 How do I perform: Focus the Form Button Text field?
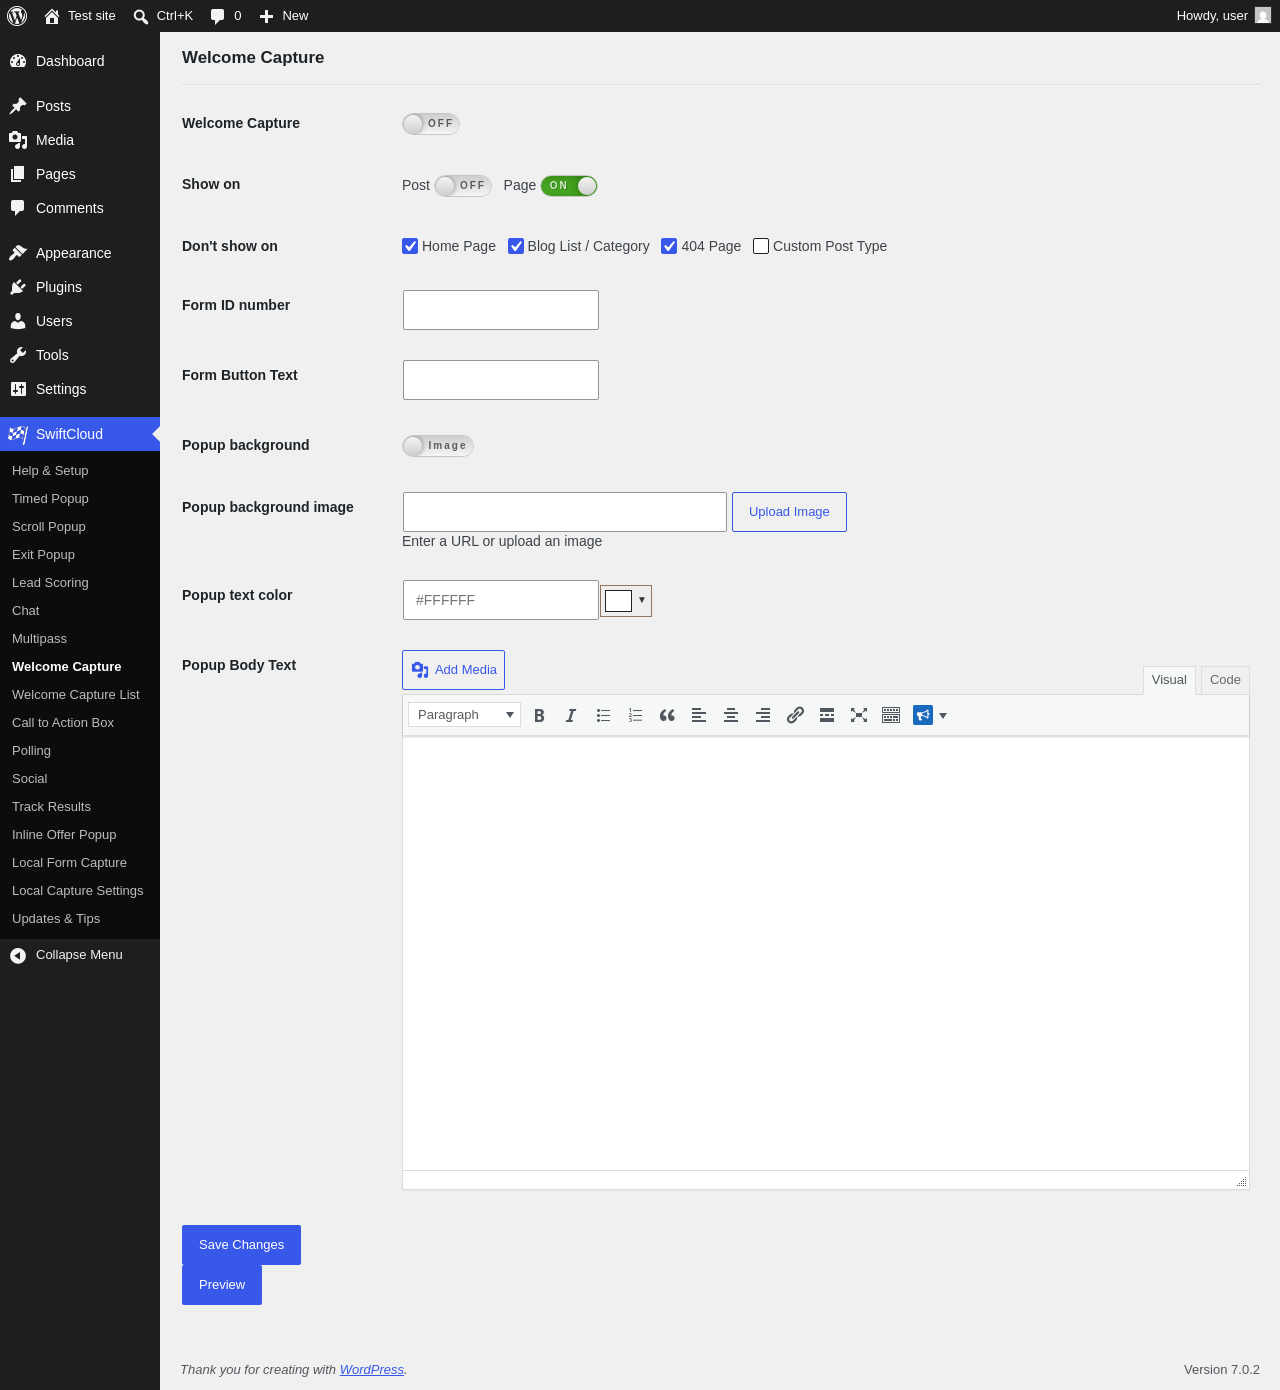tap(501, 380)
